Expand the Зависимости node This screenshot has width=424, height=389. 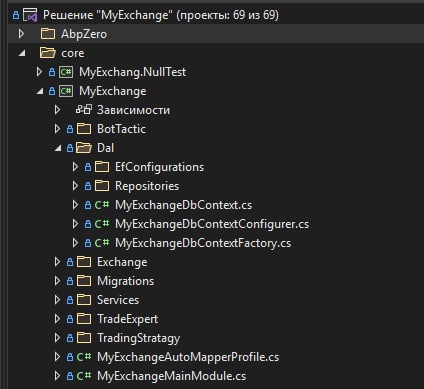pyautogui.click(x=57, y=110)
